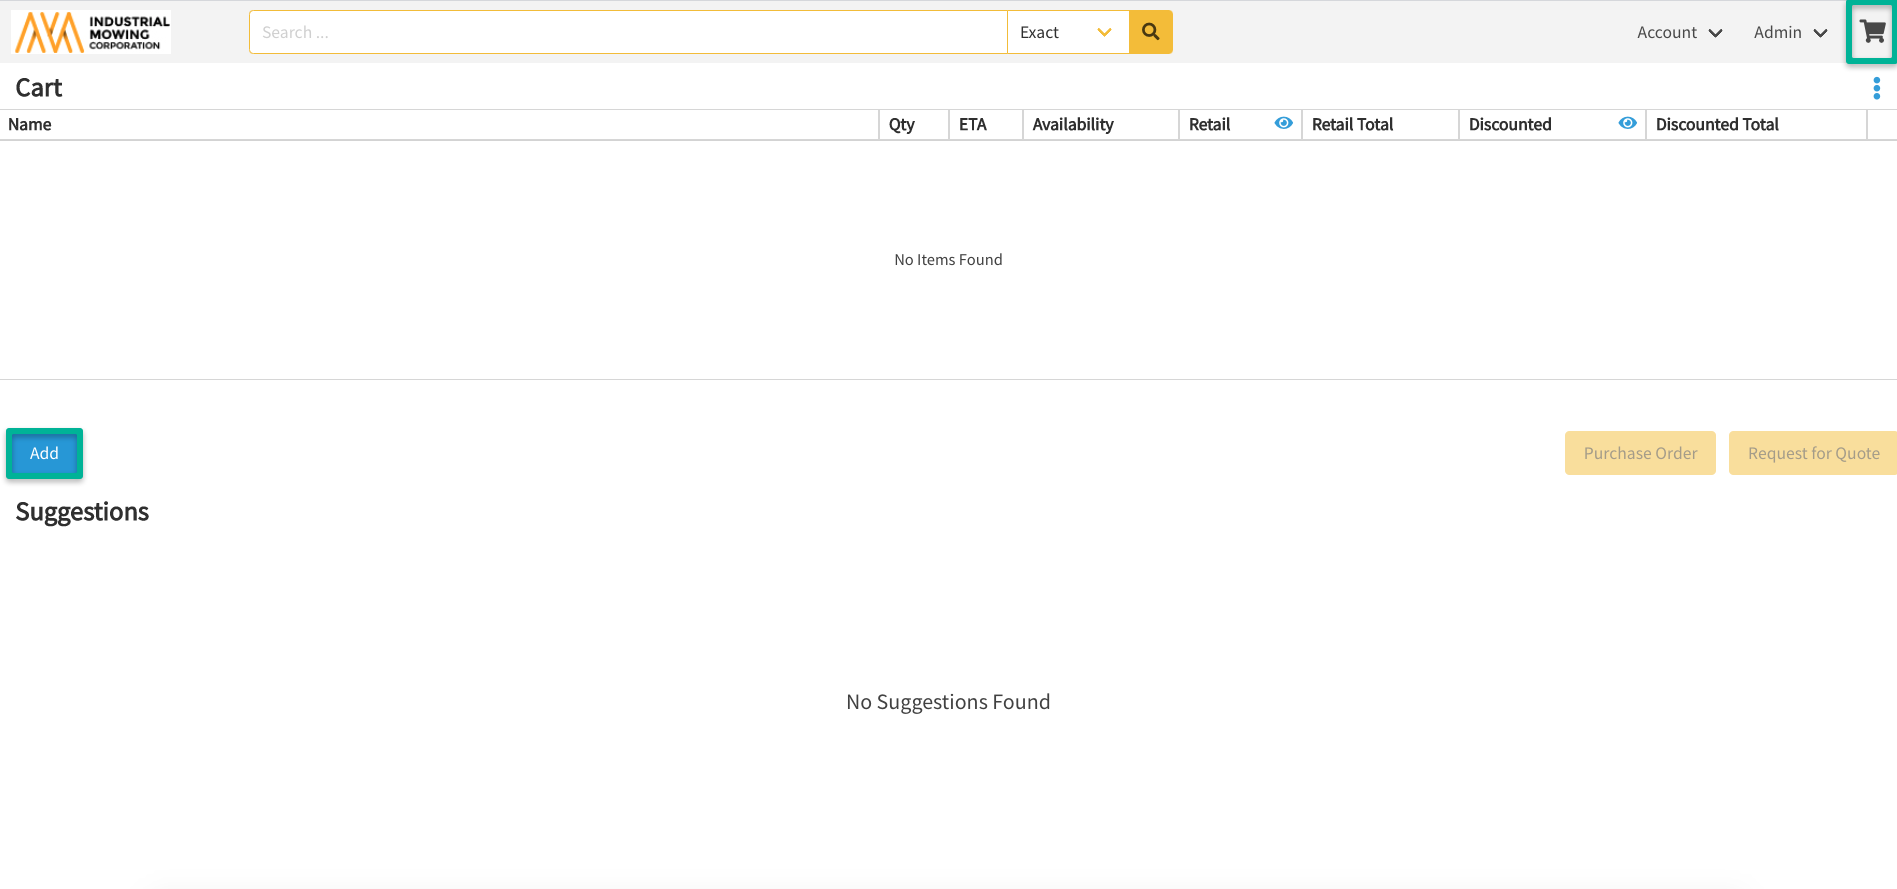Focus the Search text field
This screenshot has height=889, width=1897.
pos(628,32)
